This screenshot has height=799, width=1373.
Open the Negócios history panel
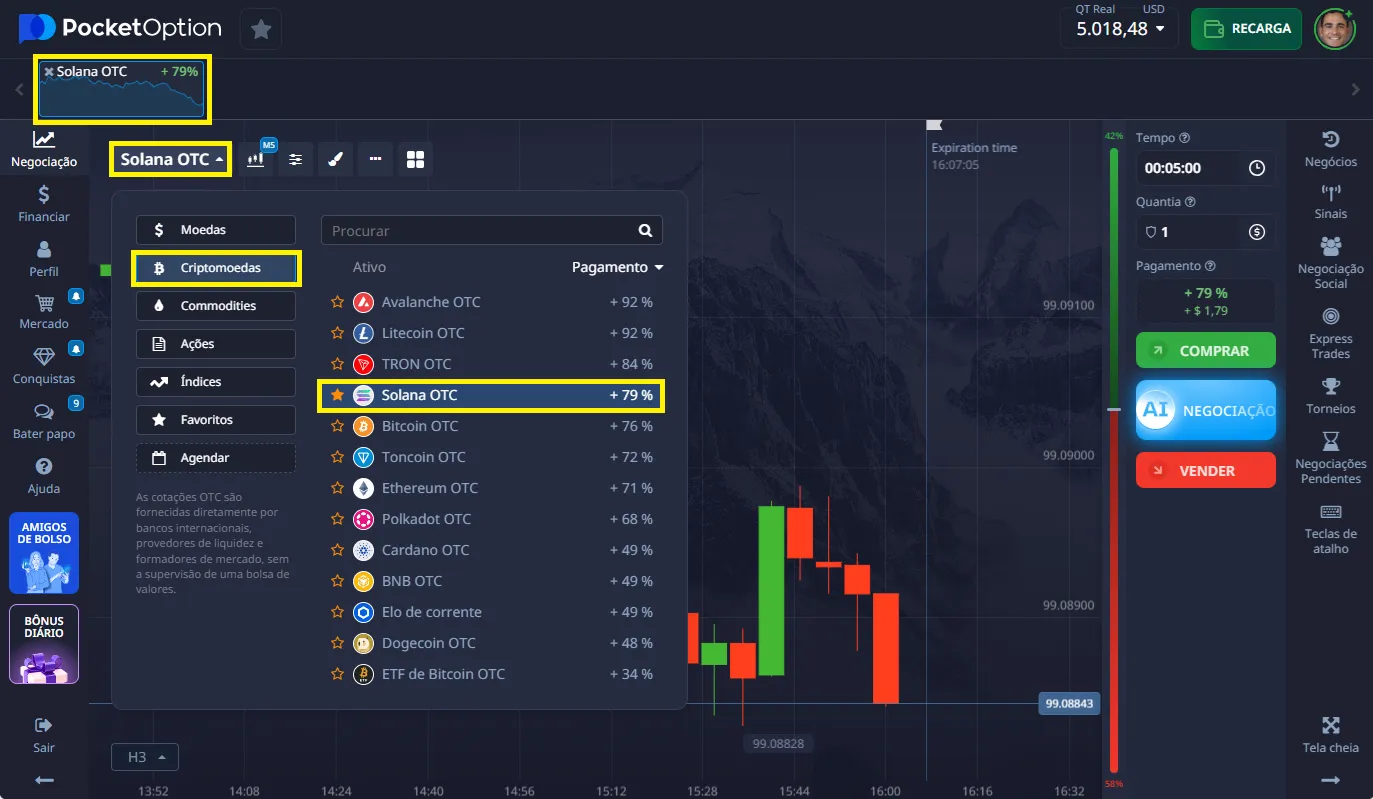(1331, 149)
